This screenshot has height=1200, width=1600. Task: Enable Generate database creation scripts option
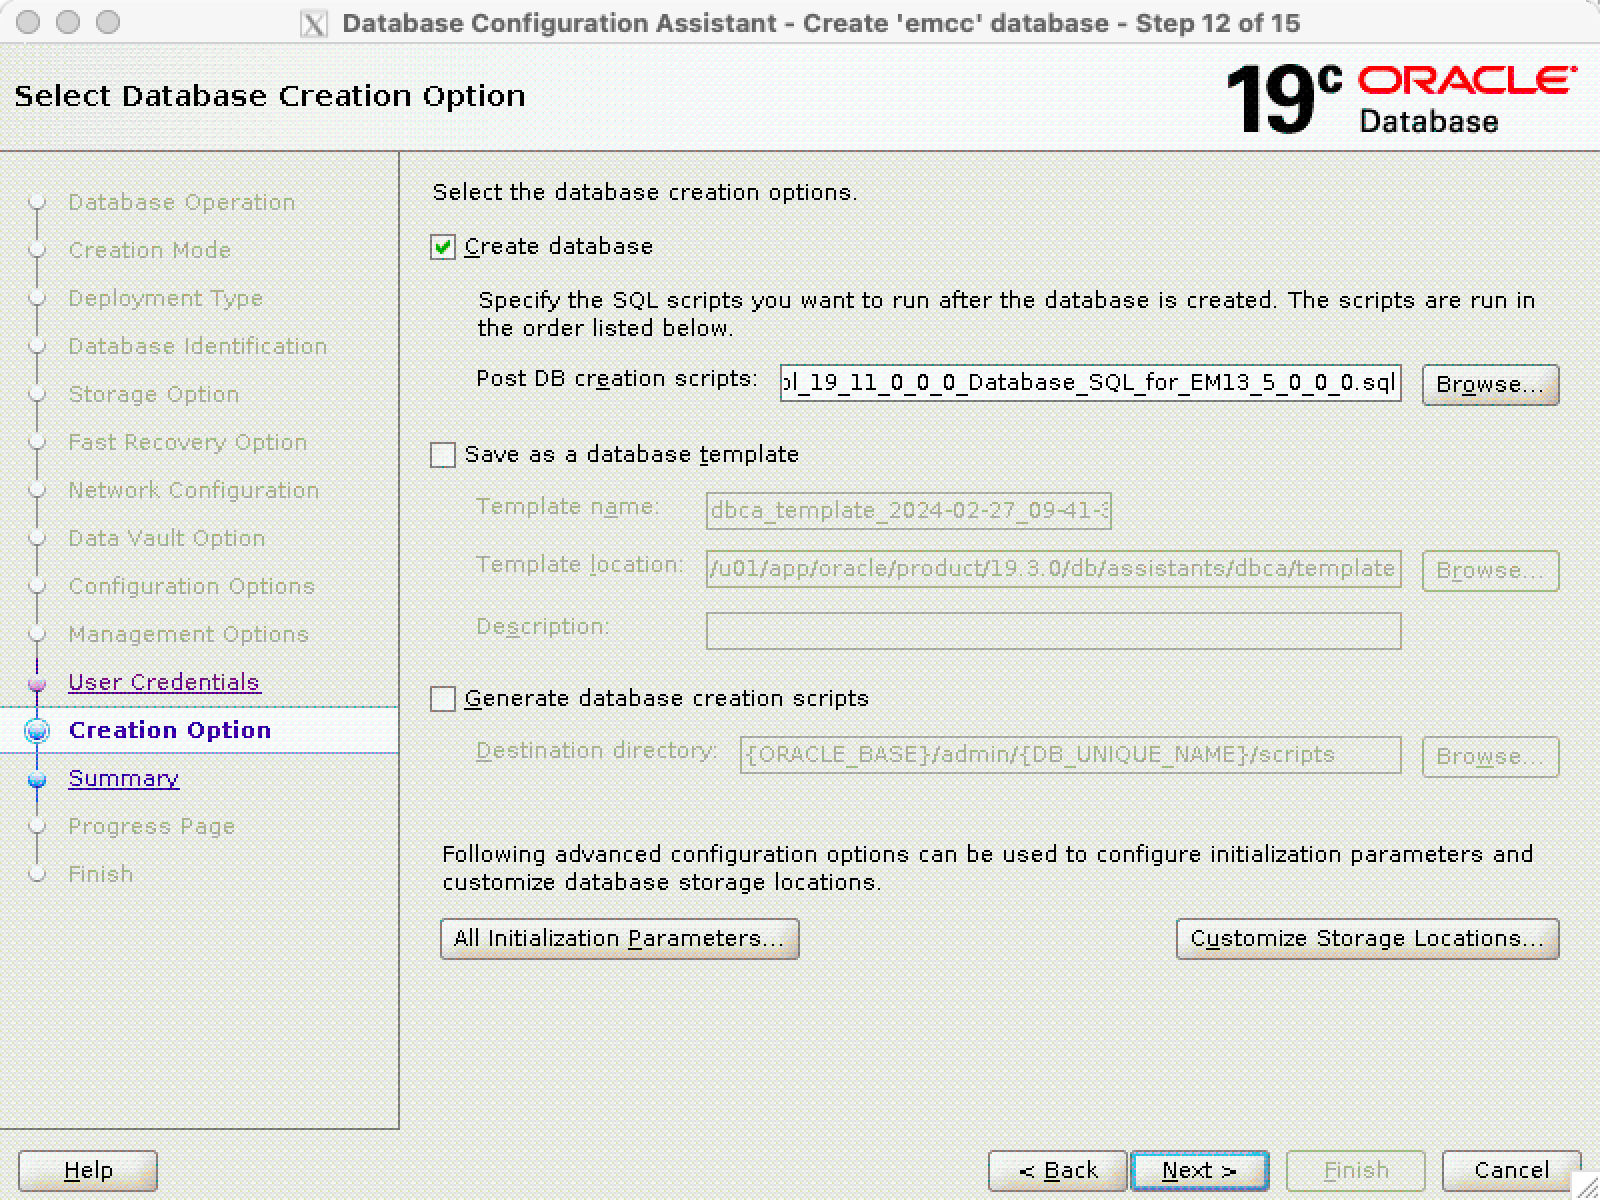(x=443, y=699)
